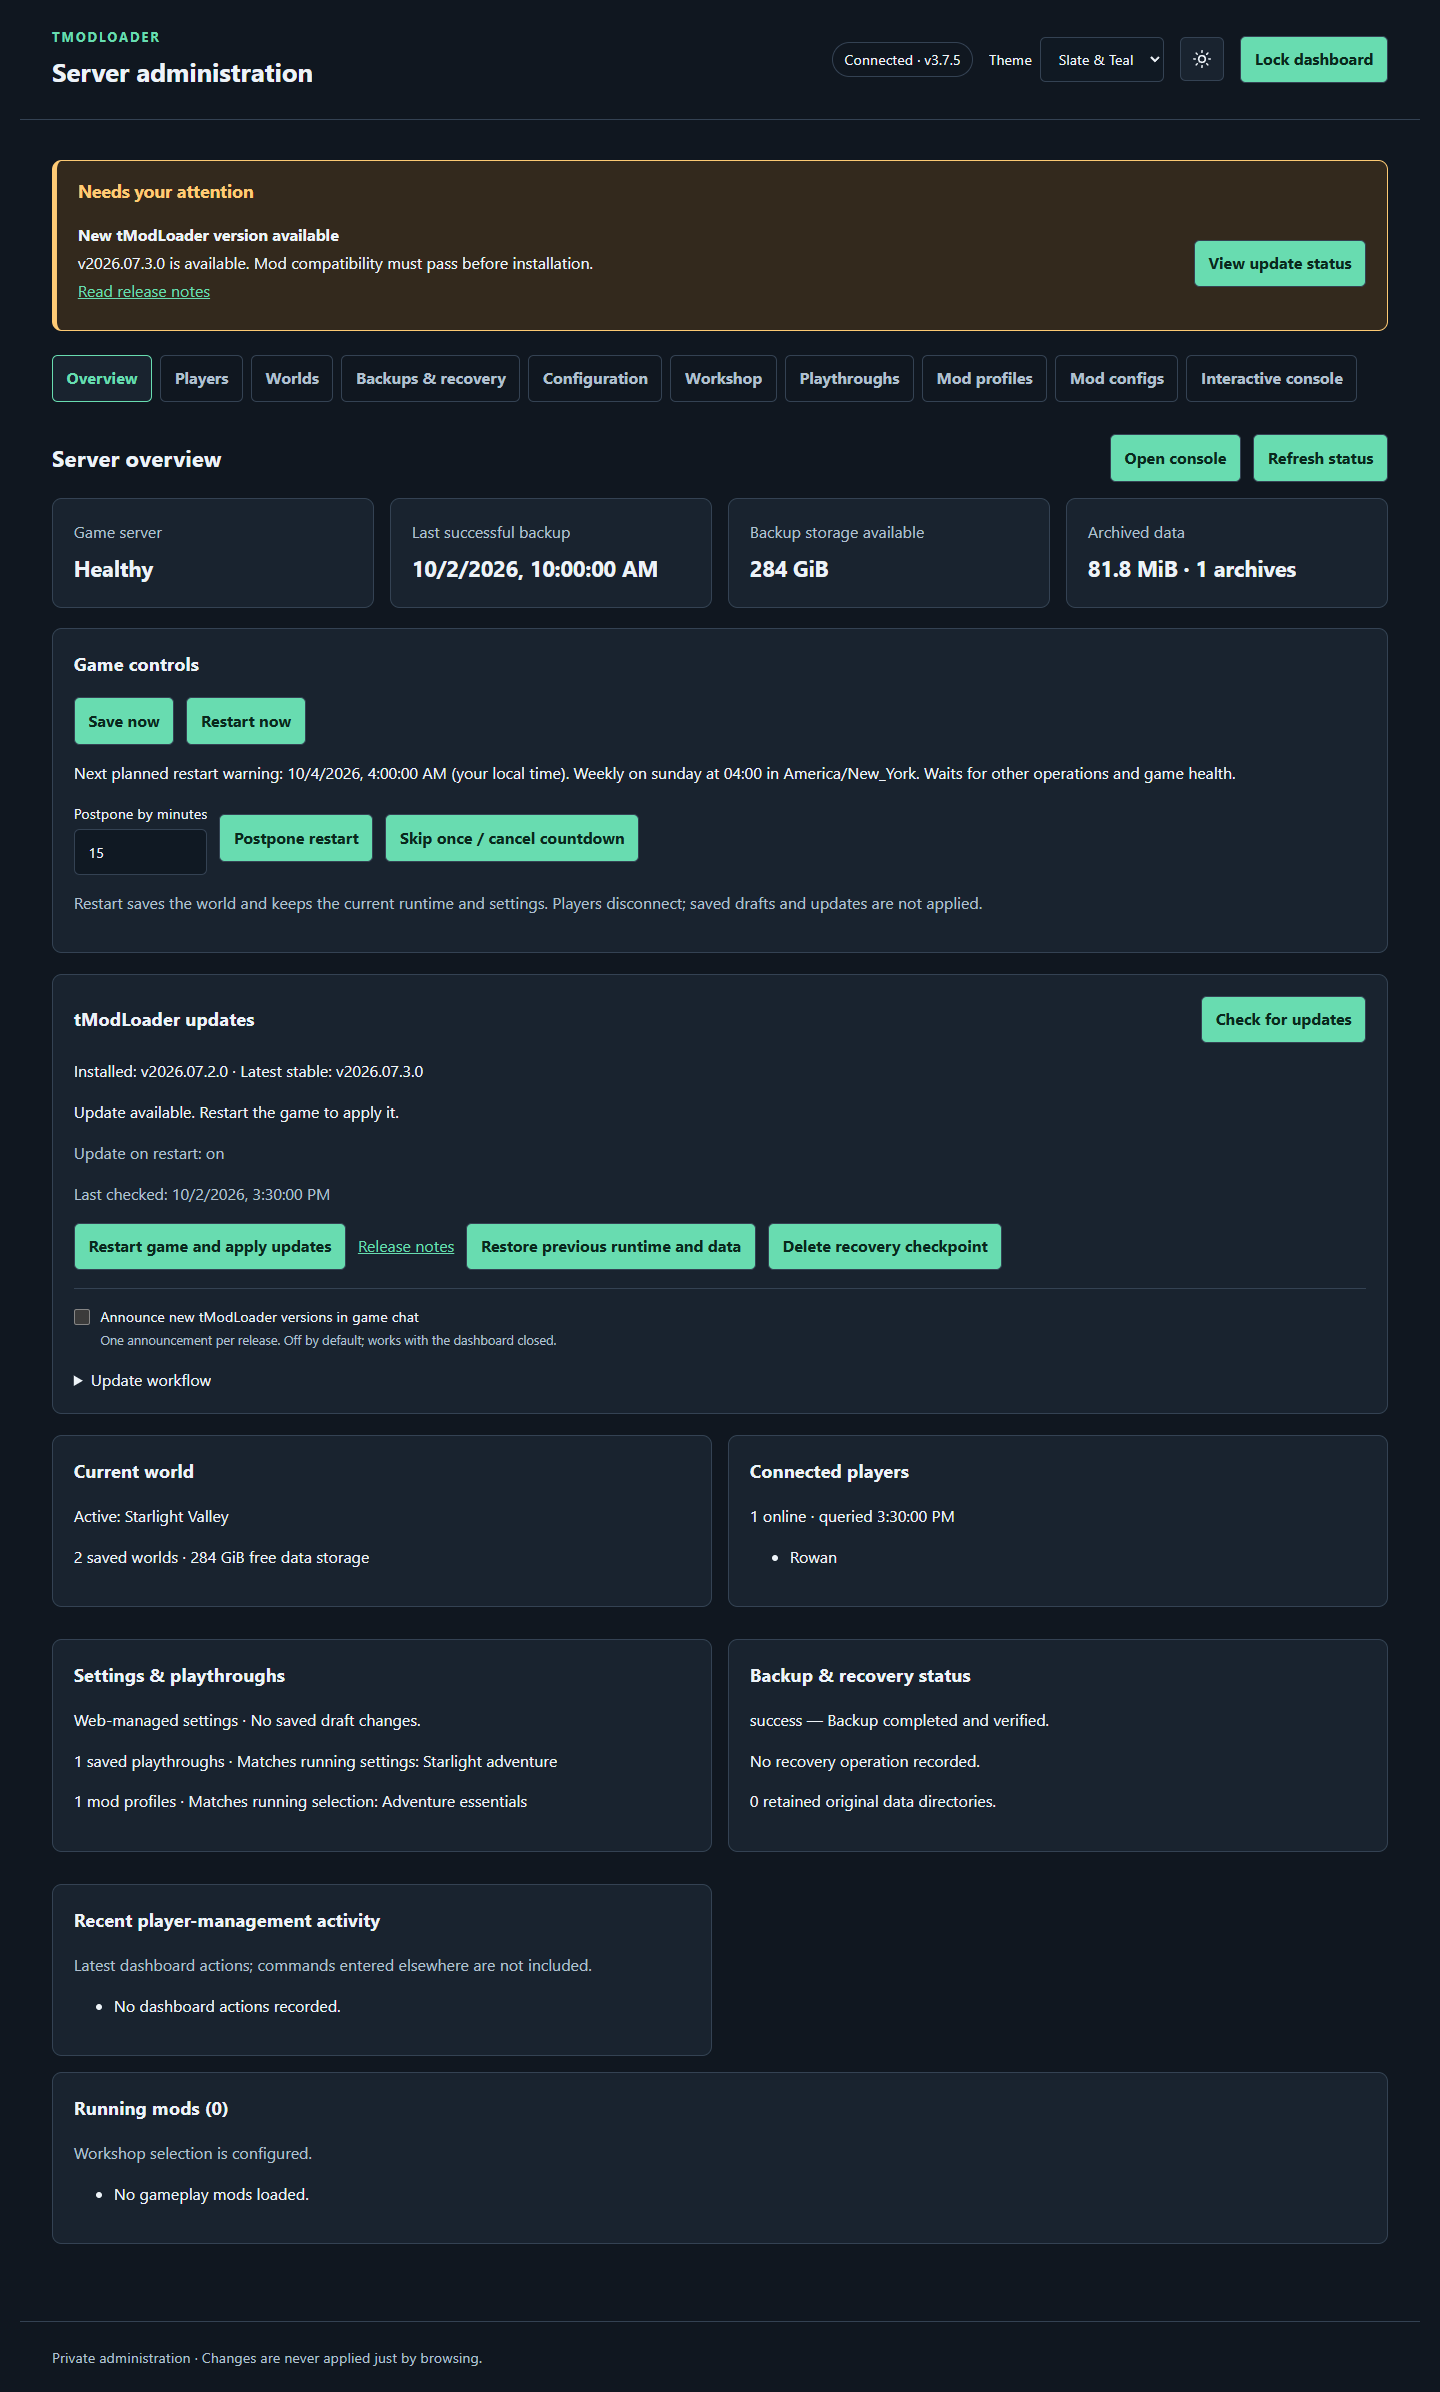Image resolution: width=1440 pixels, height=2392 pixels.
Task: Open the Workshop tab
Action: click(723, 378)
